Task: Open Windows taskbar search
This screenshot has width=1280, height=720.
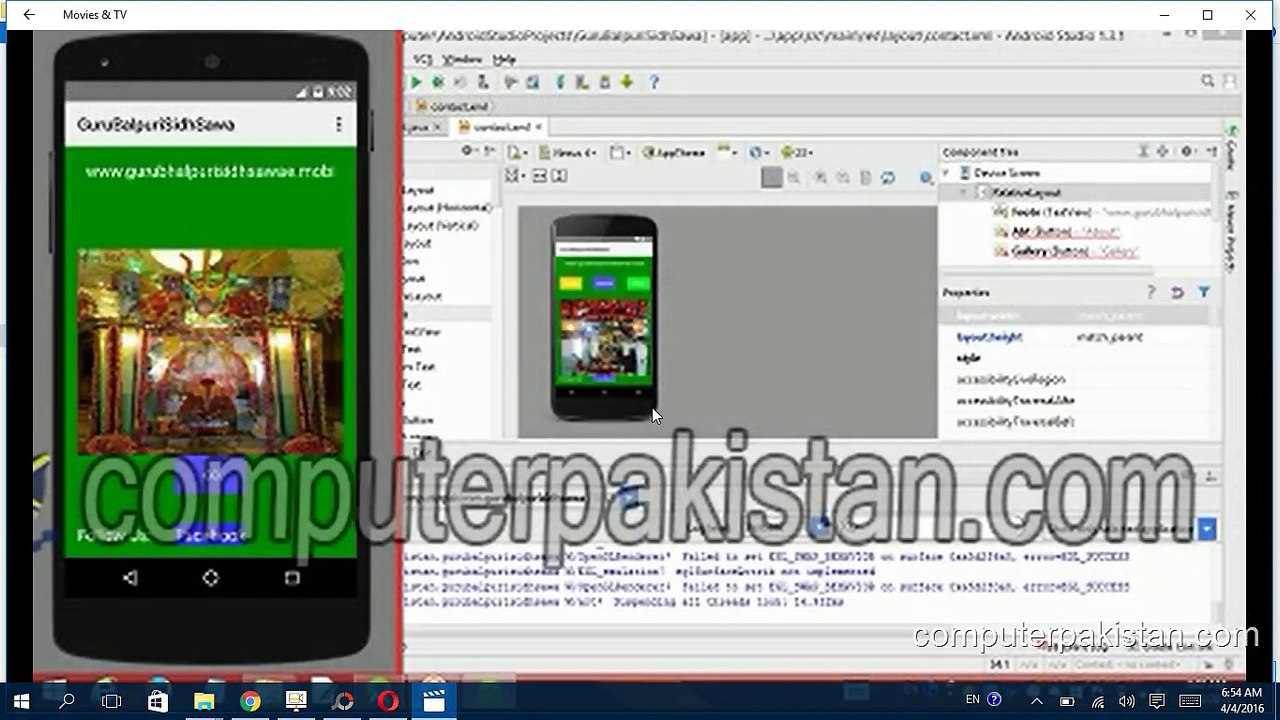Action: (67, 700)
